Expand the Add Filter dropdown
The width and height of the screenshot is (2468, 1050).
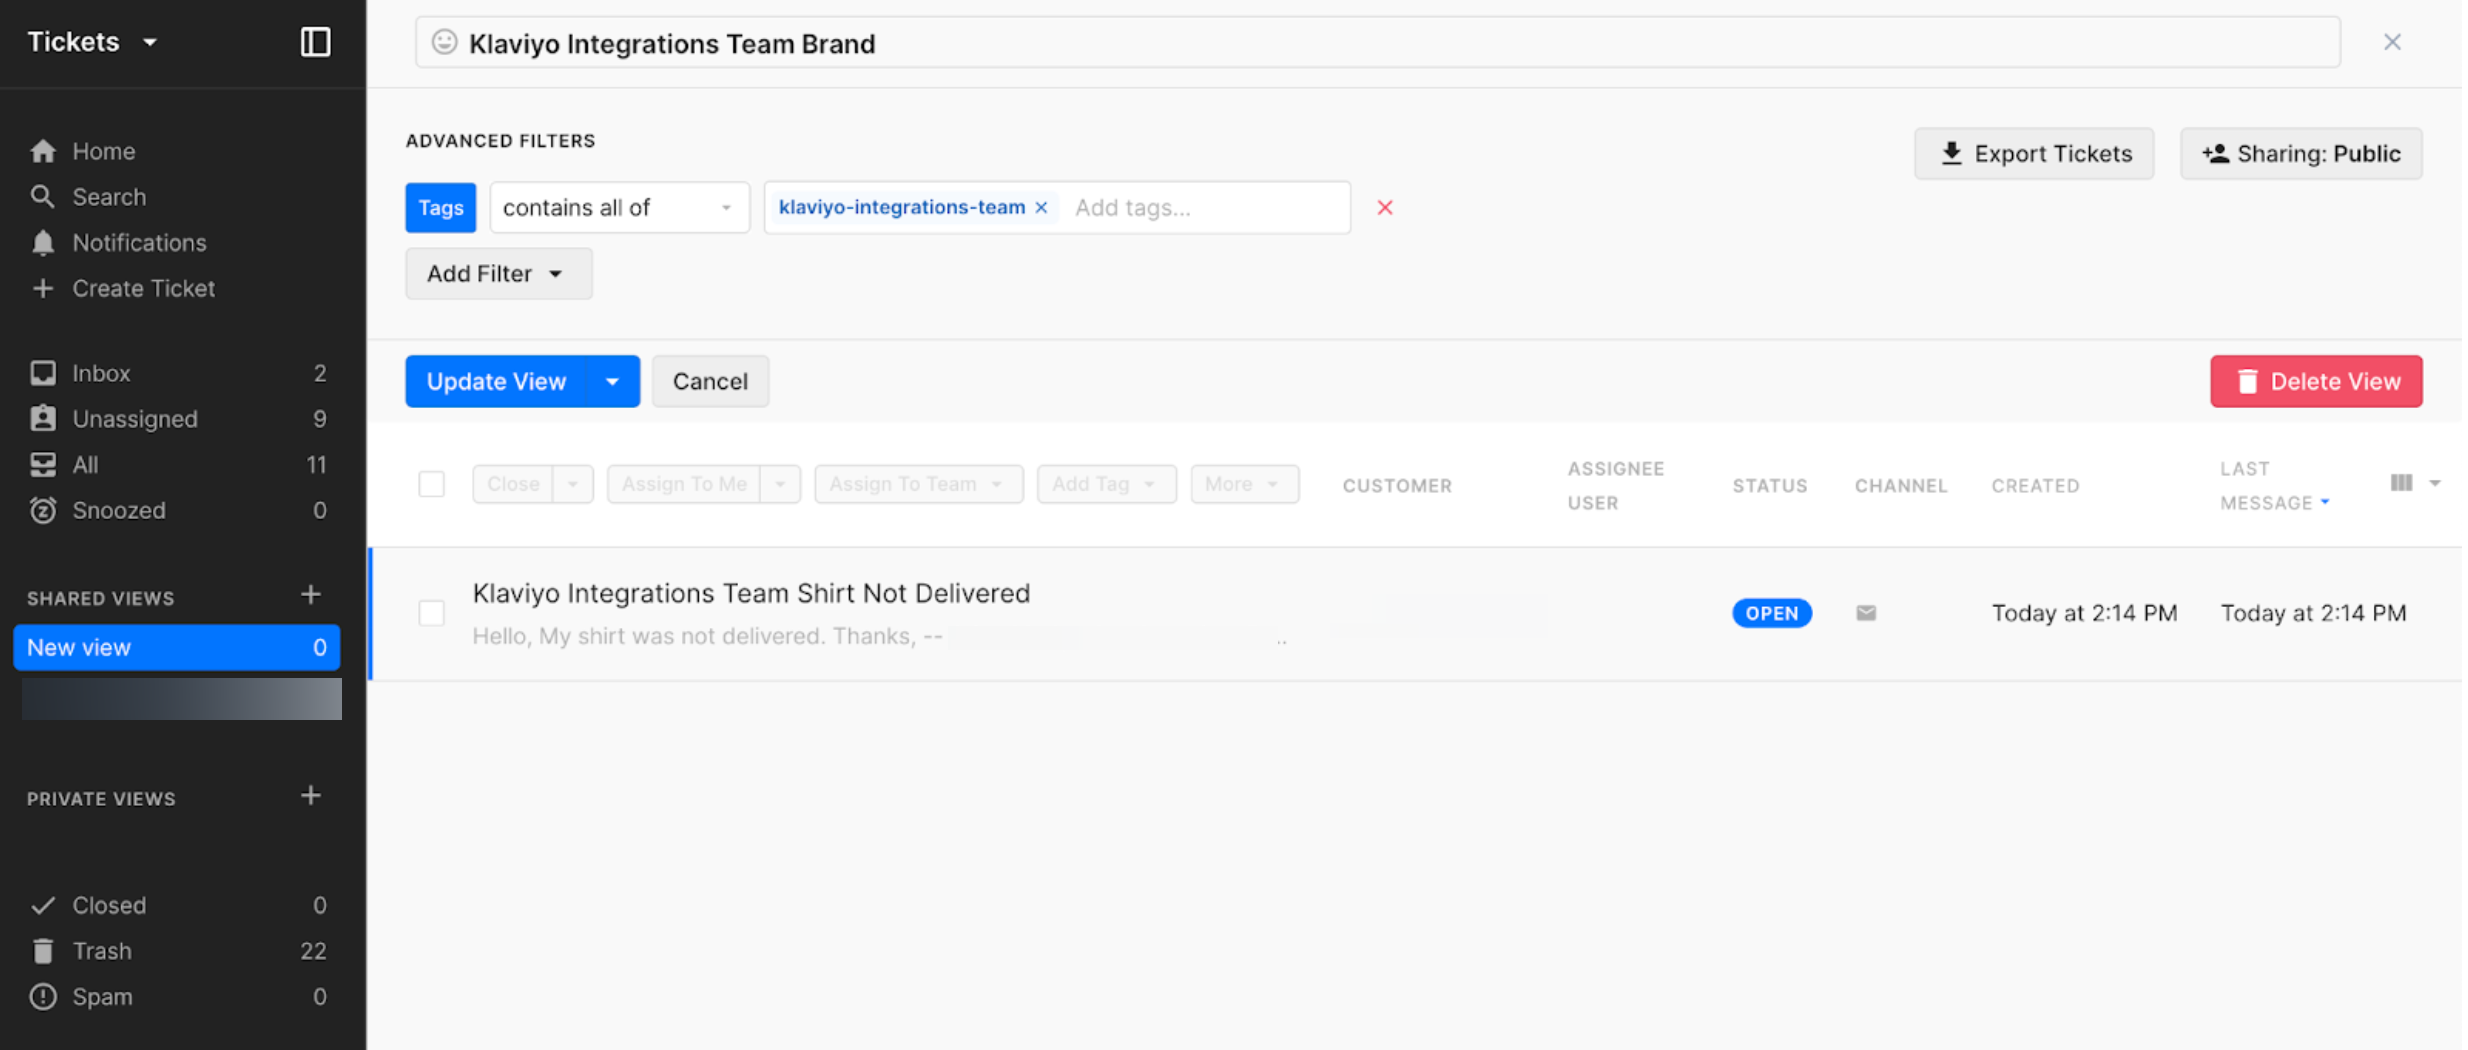497,273
